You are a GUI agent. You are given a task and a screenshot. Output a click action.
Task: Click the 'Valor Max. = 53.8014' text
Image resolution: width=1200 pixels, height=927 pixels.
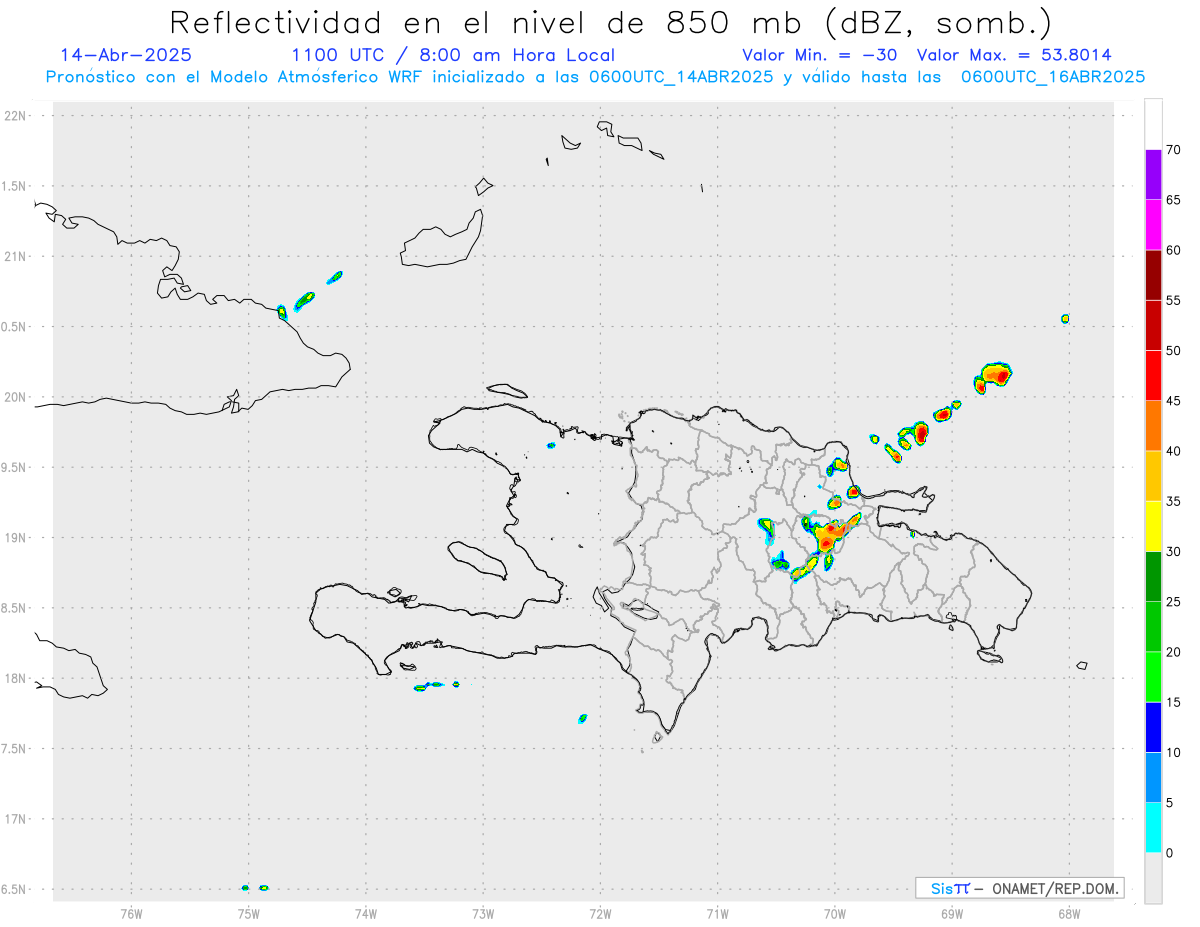[x=1013, y=55]
